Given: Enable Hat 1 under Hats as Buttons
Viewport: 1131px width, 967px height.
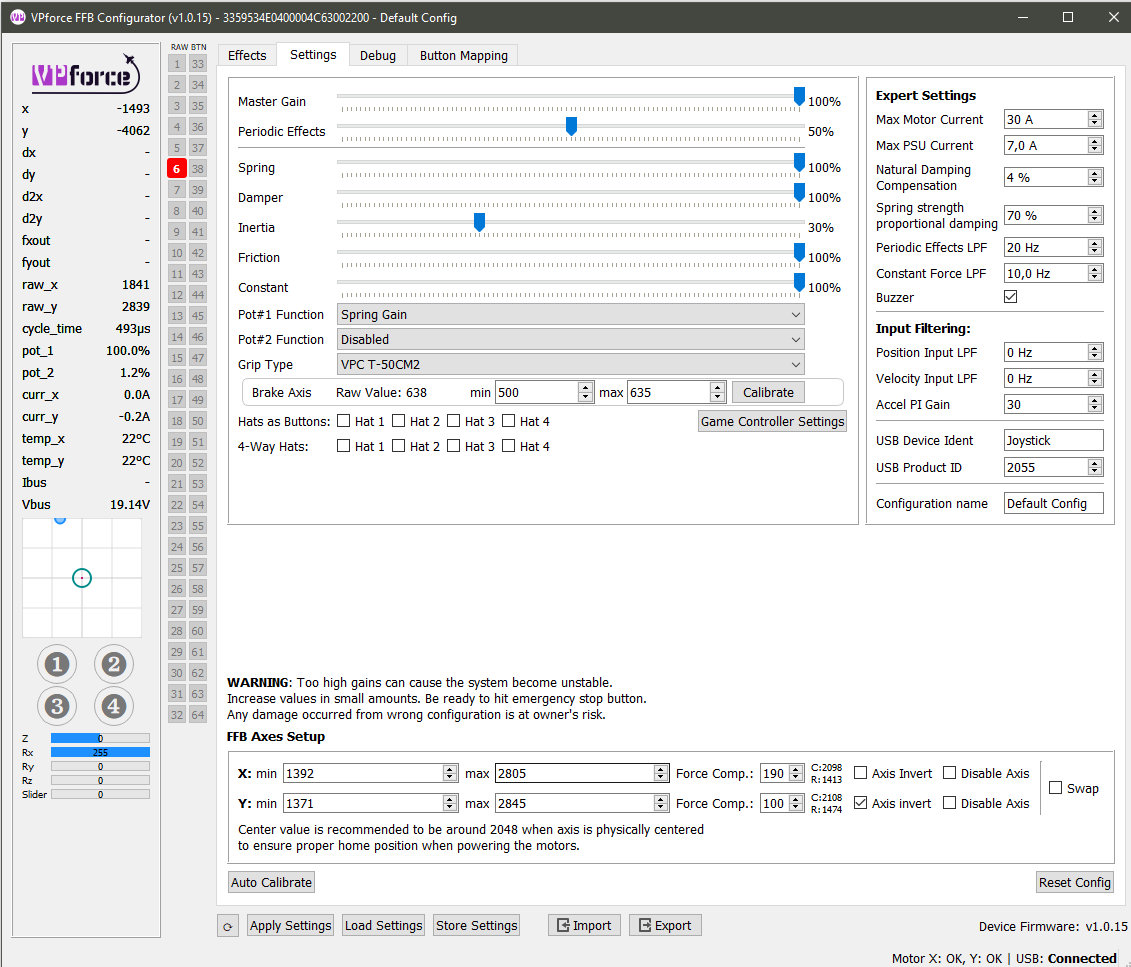Looking at the screenshot, I should (344, 421).
